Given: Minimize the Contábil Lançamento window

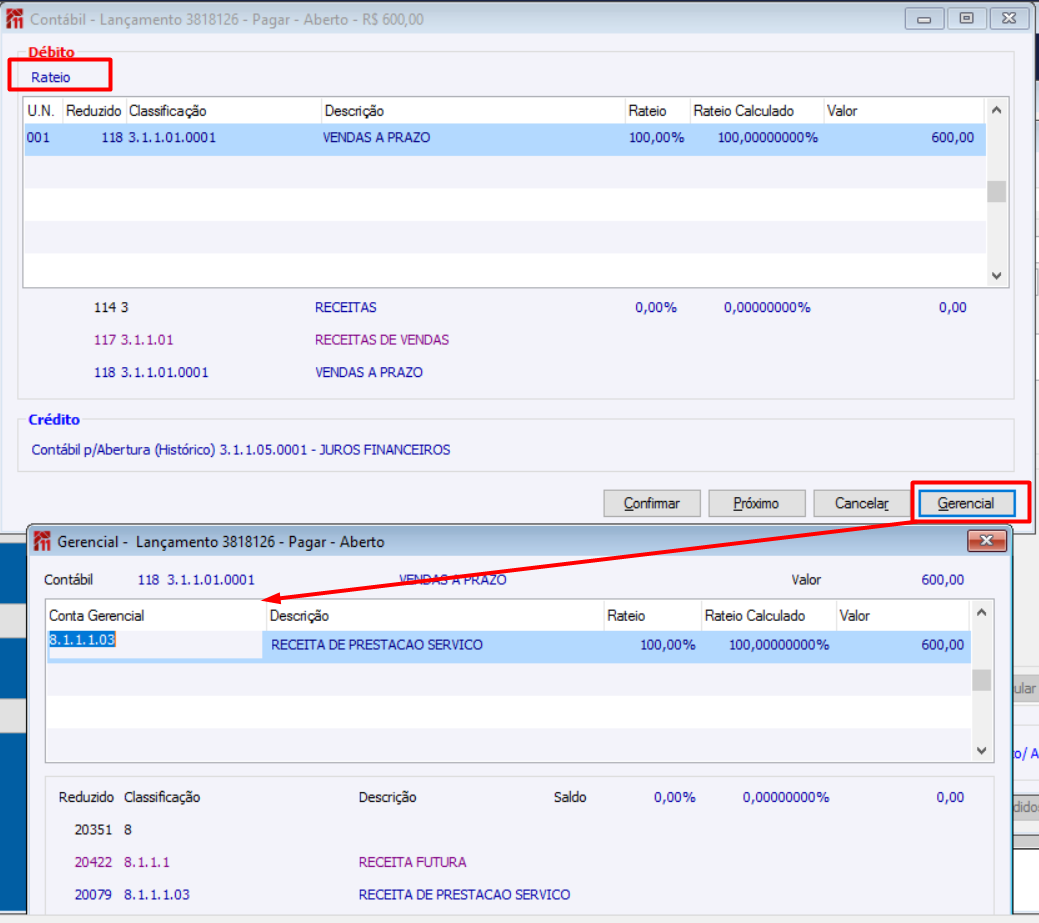Looking at the screenshot, I should pos(924,19).
